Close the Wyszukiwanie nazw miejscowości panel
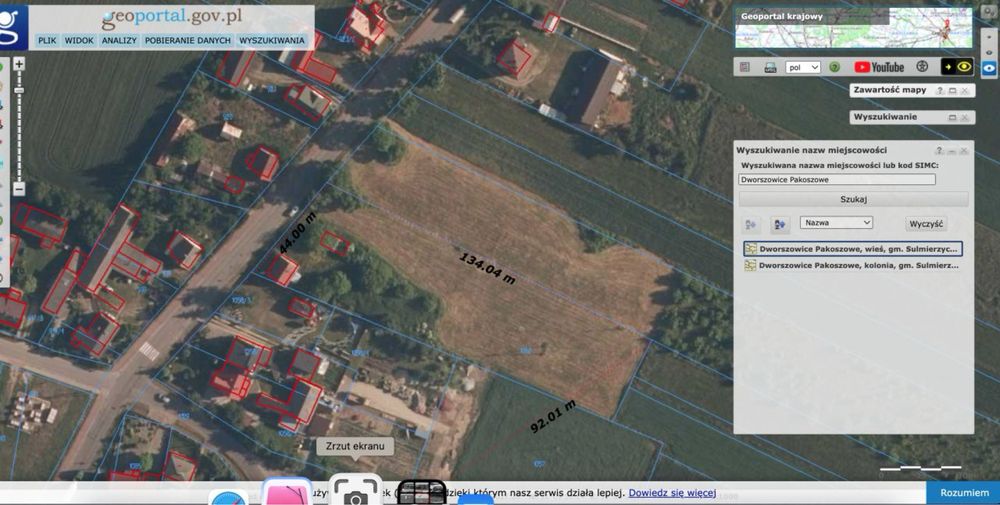Image resolution: width=1000 pixels, height=505 pixels. (964, 150)
